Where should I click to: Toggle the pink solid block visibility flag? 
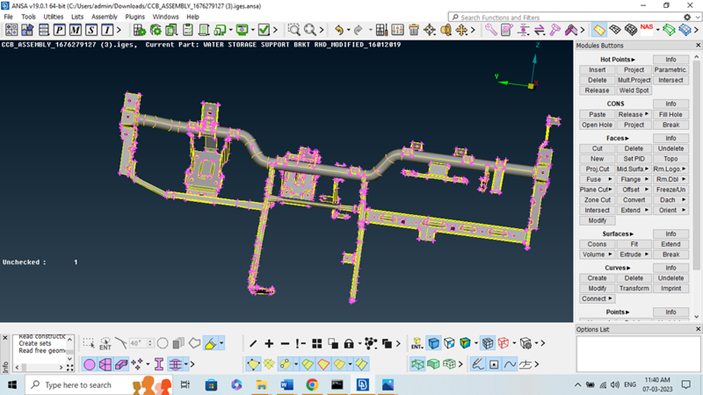(x=122, y=364)
